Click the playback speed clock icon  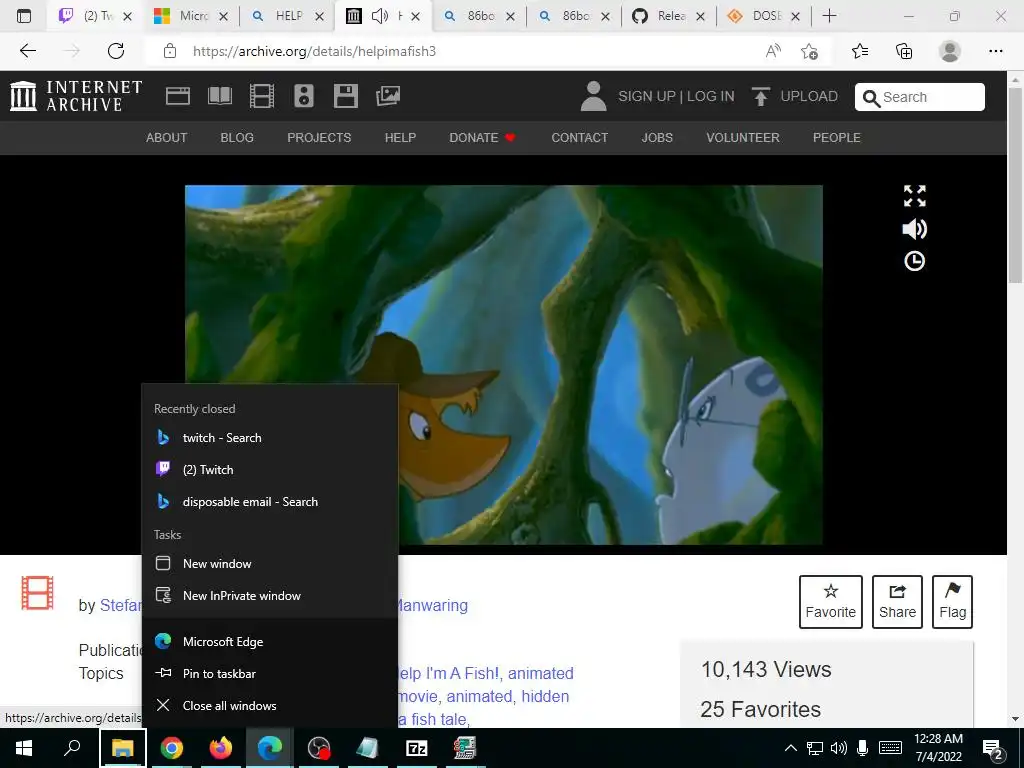[x=914, y=261]
